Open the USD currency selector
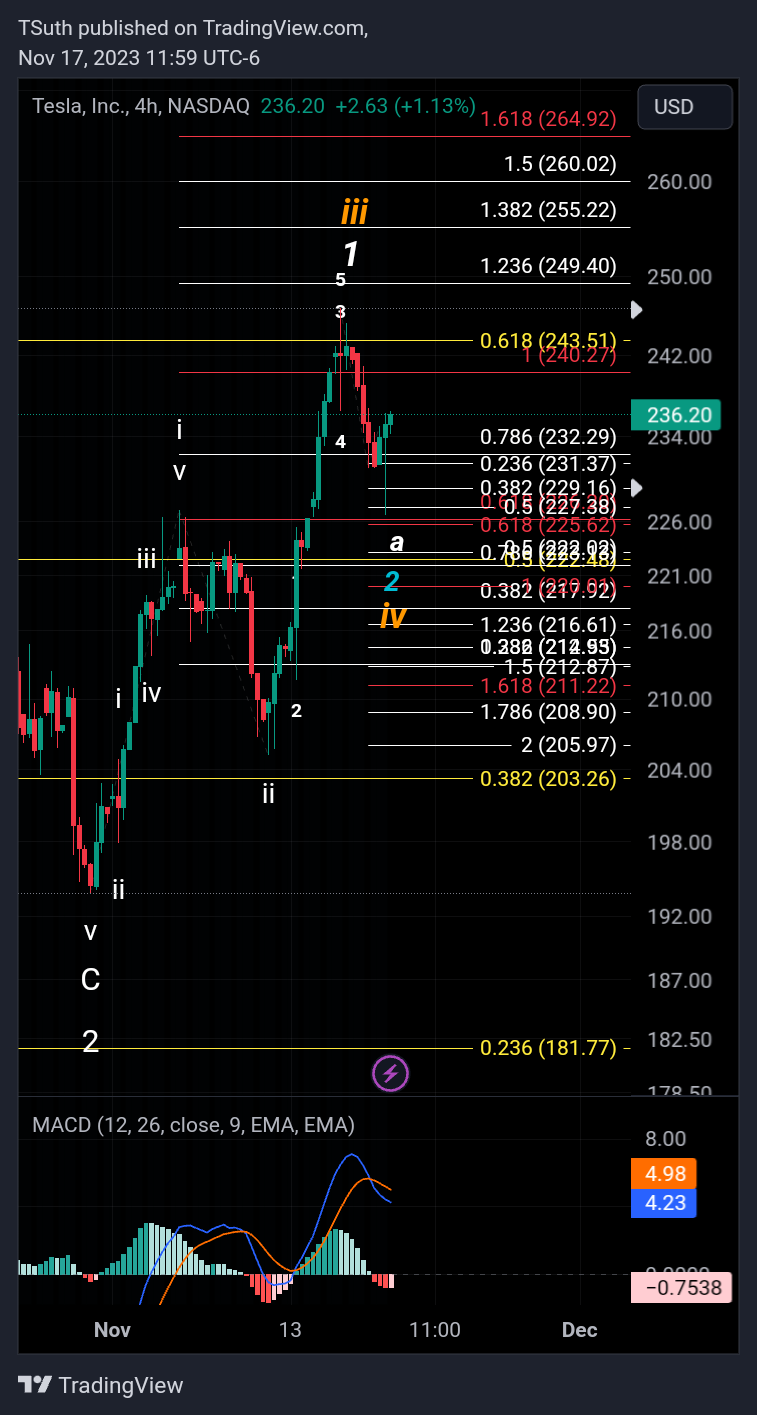 [x=687, y=107]
